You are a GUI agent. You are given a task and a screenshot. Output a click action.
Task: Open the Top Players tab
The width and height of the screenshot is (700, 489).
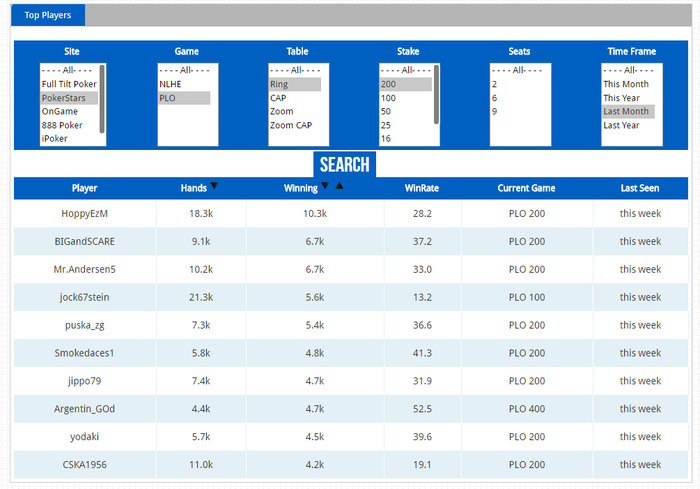(48, 15)
